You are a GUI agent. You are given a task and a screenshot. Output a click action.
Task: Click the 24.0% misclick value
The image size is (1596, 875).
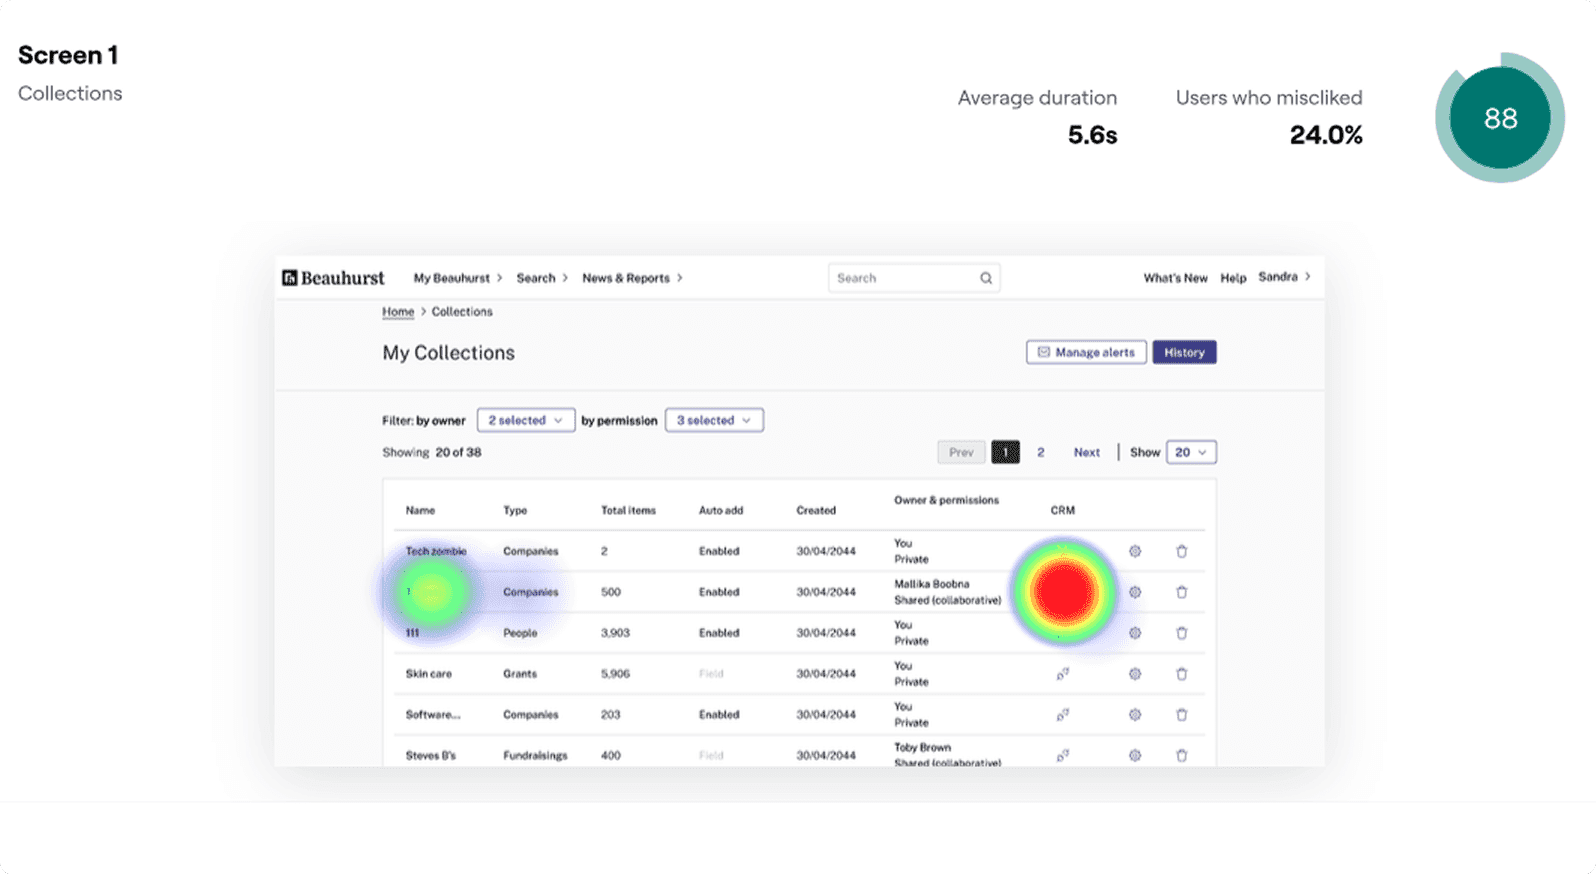[1326, 135]
